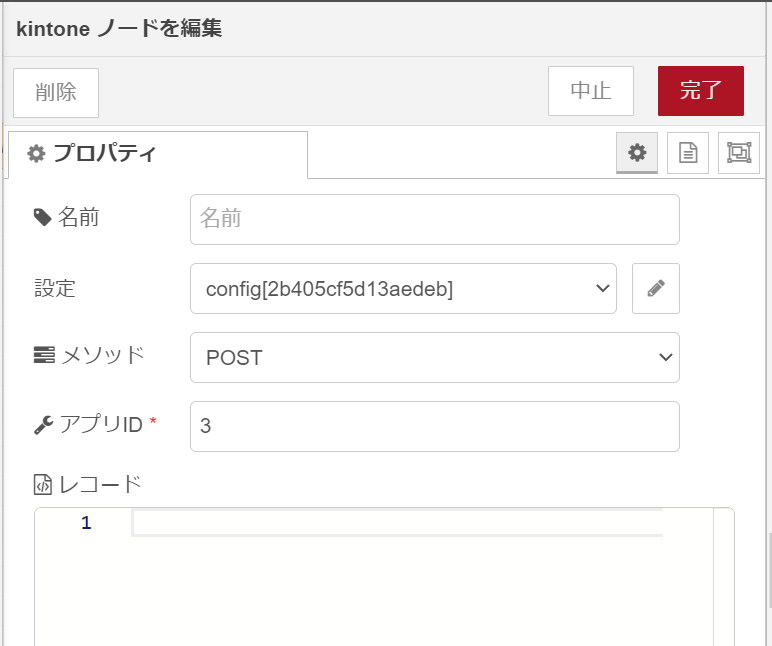Click the レコード label text
Viewport: 772px width, 646px height.
pyautogui.click(x=100, y=484)
